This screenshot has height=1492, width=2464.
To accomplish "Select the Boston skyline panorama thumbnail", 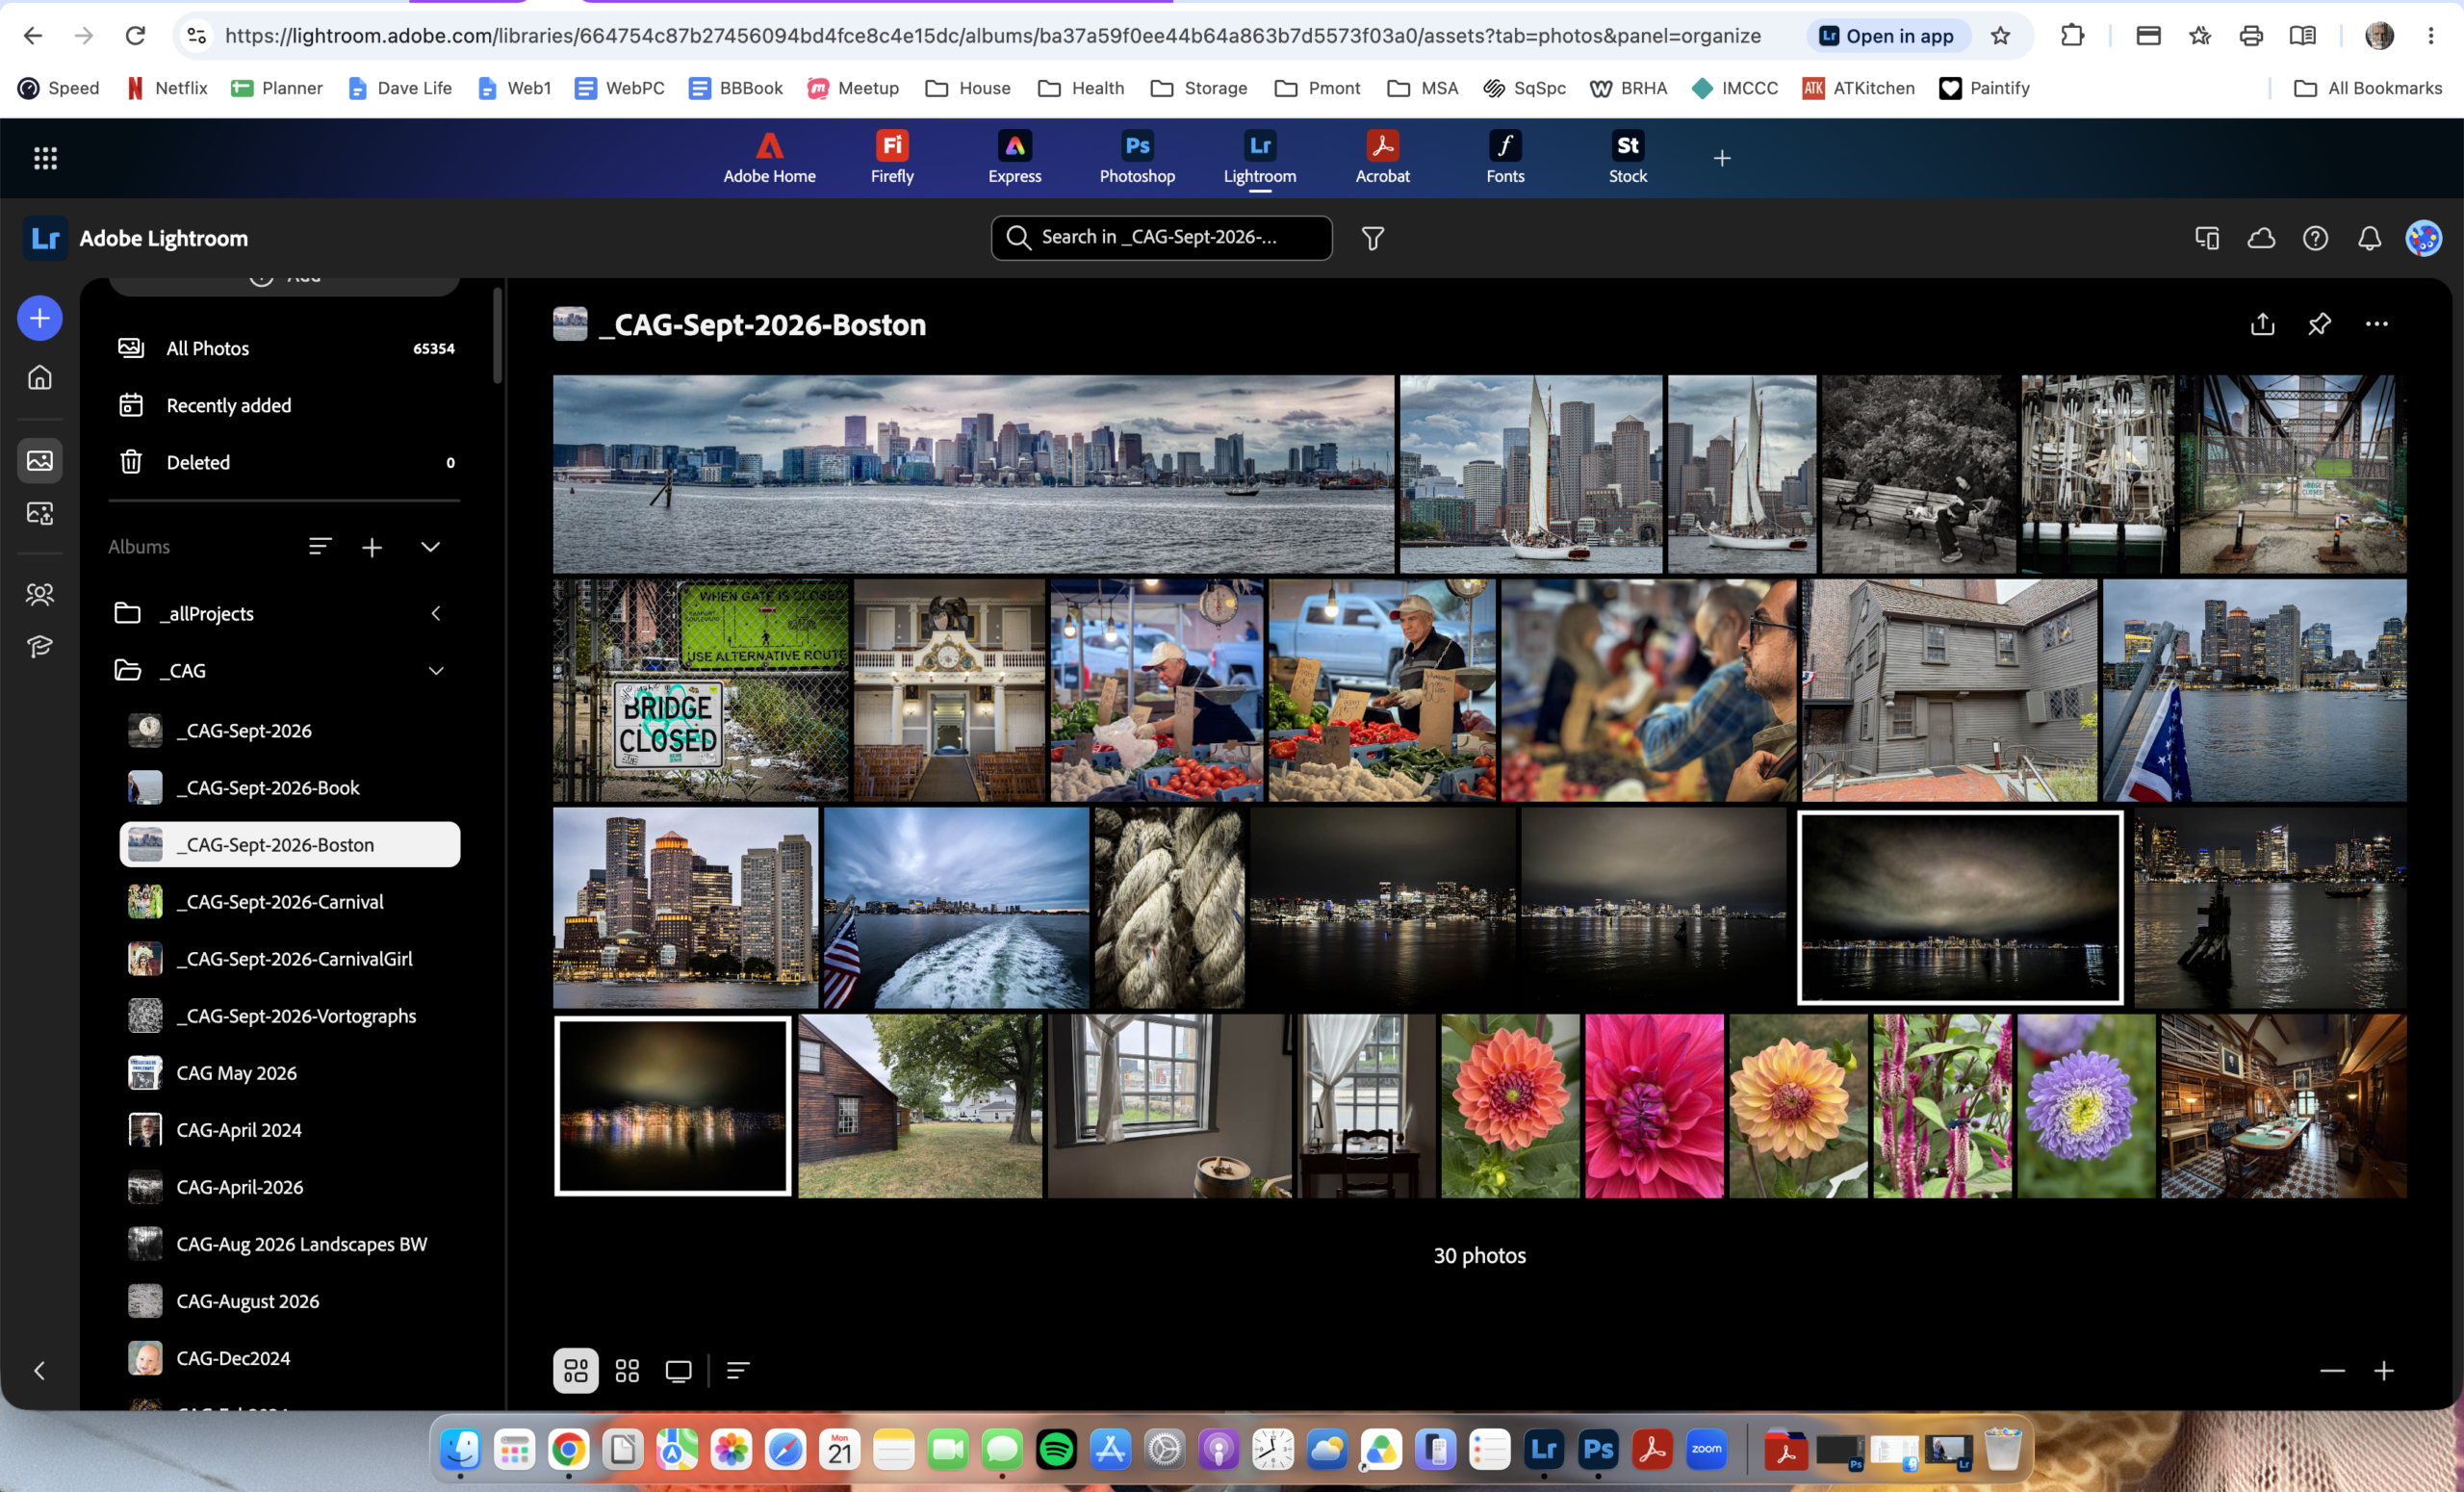I will pyautogui.click(x=973, y=474).
